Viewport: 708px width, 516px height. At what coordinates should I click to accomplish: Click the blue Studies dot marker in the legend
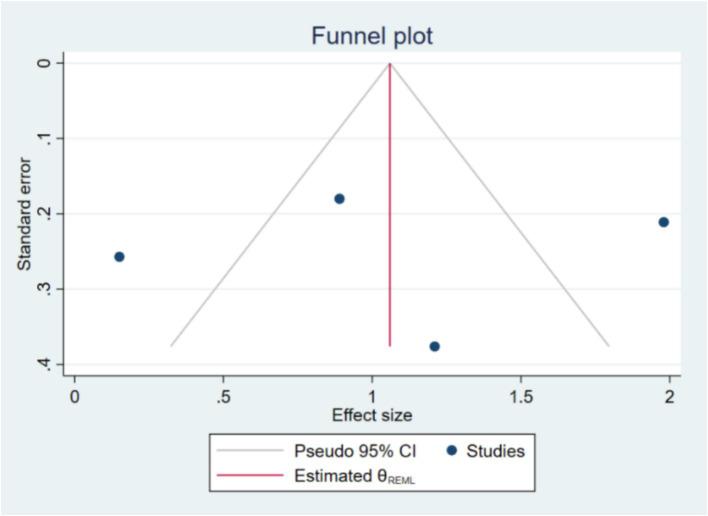[454, 451]
